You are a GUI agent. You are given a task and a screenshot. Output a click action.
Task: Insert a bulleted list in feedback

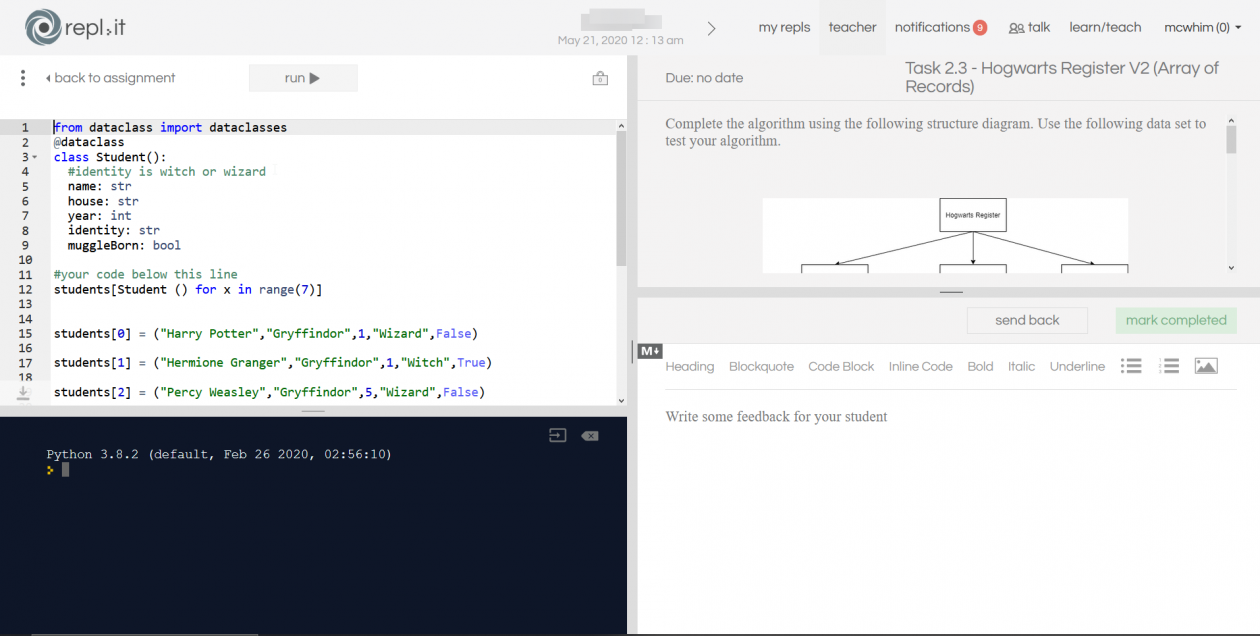1131,366
